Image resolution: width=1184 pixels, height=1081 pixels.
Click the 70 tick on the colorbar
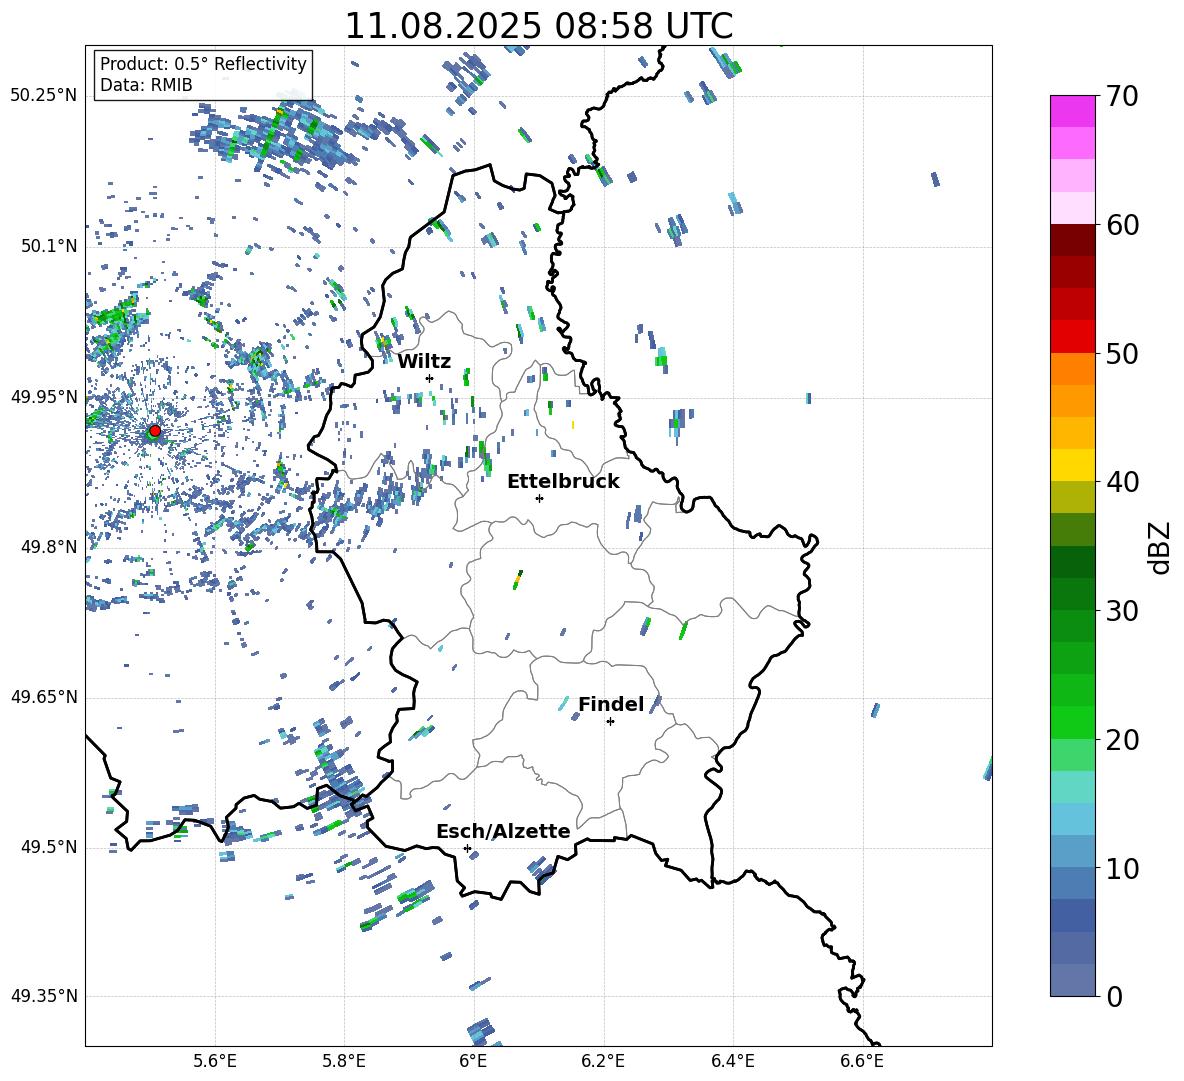click(x=1121, y=96)
